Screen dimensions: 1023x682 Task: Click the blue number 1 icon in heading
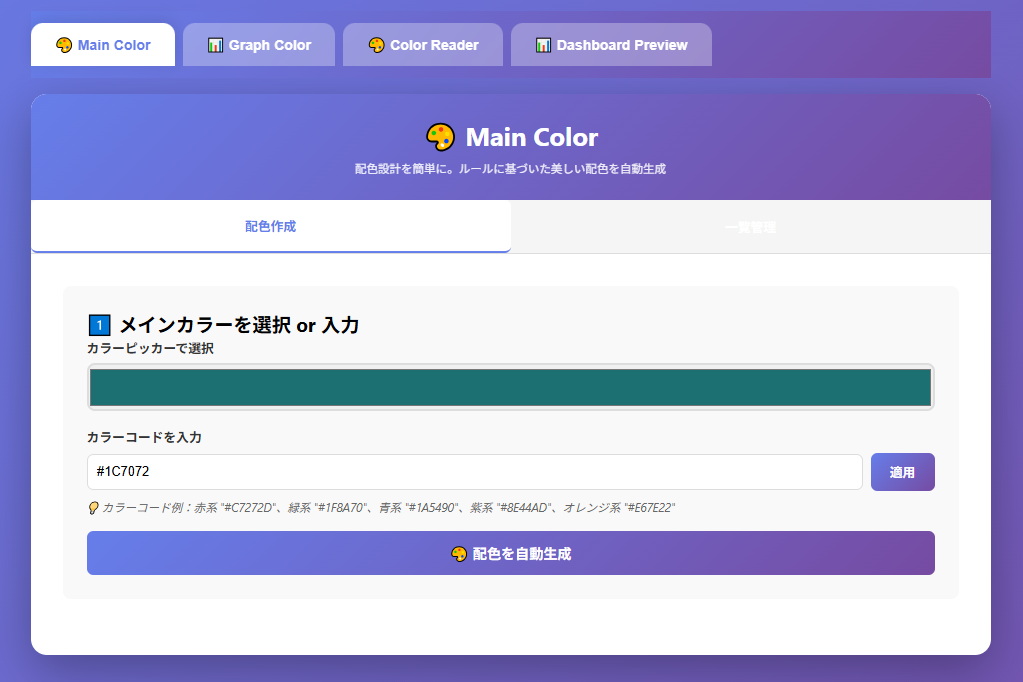coord(98,325)
